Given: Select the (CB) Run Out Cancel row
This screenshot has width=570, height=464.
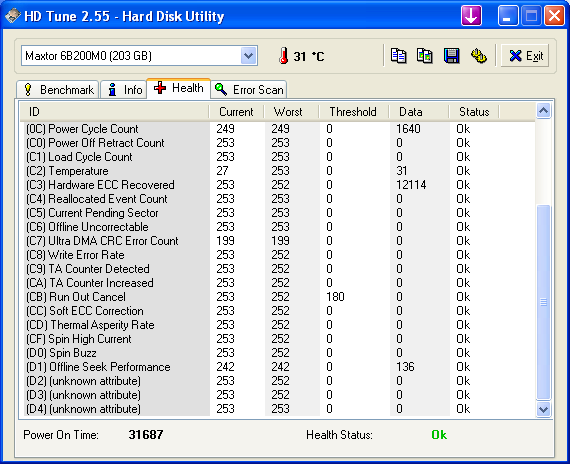Looking at the screenshot, I should 280,297.
